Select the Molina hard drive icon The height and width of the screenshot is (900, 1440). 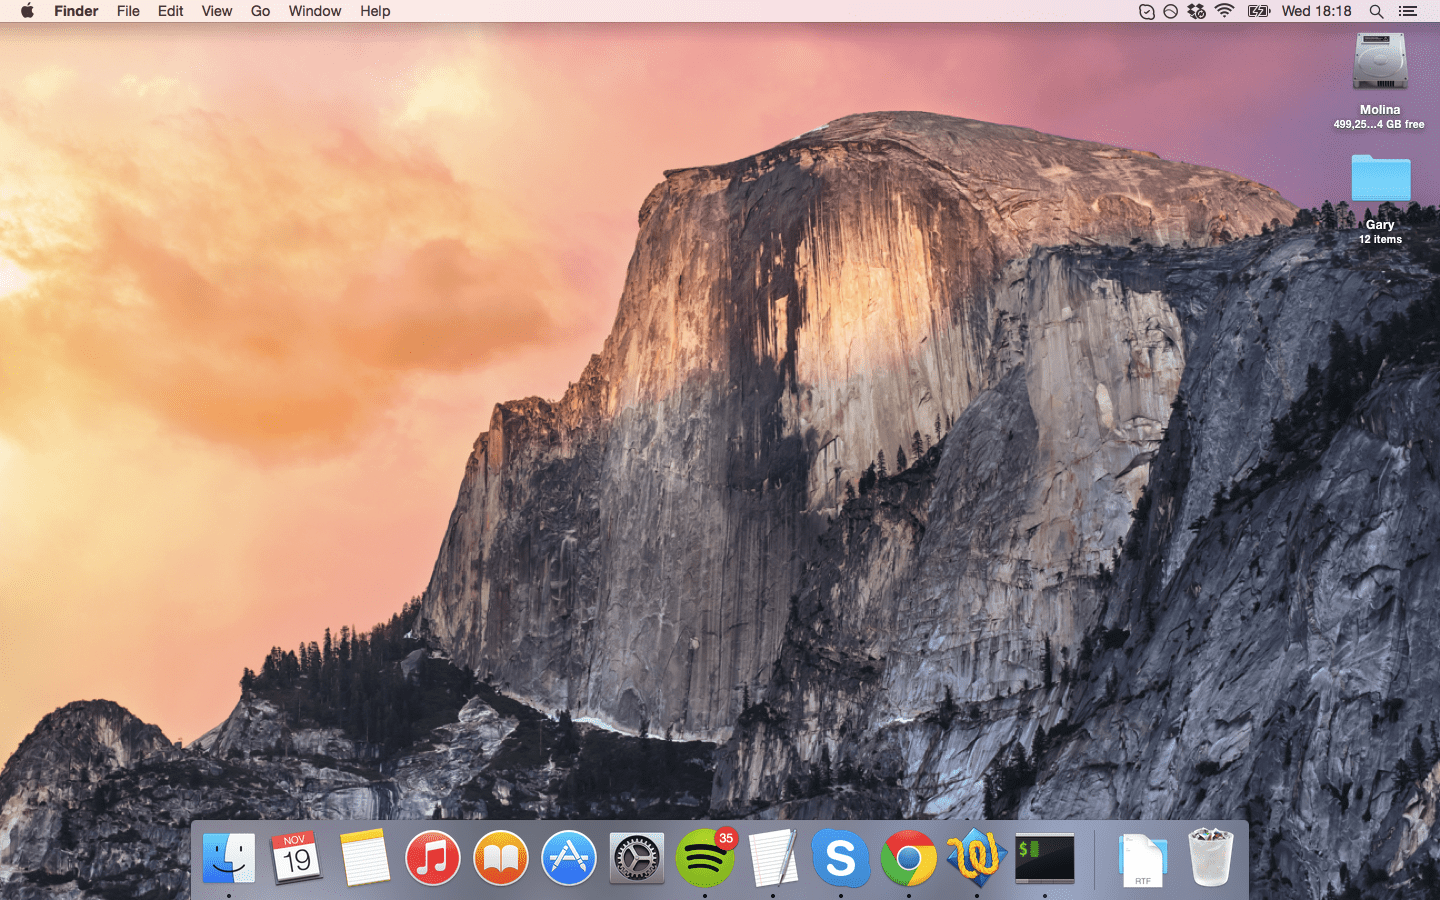1380,63
